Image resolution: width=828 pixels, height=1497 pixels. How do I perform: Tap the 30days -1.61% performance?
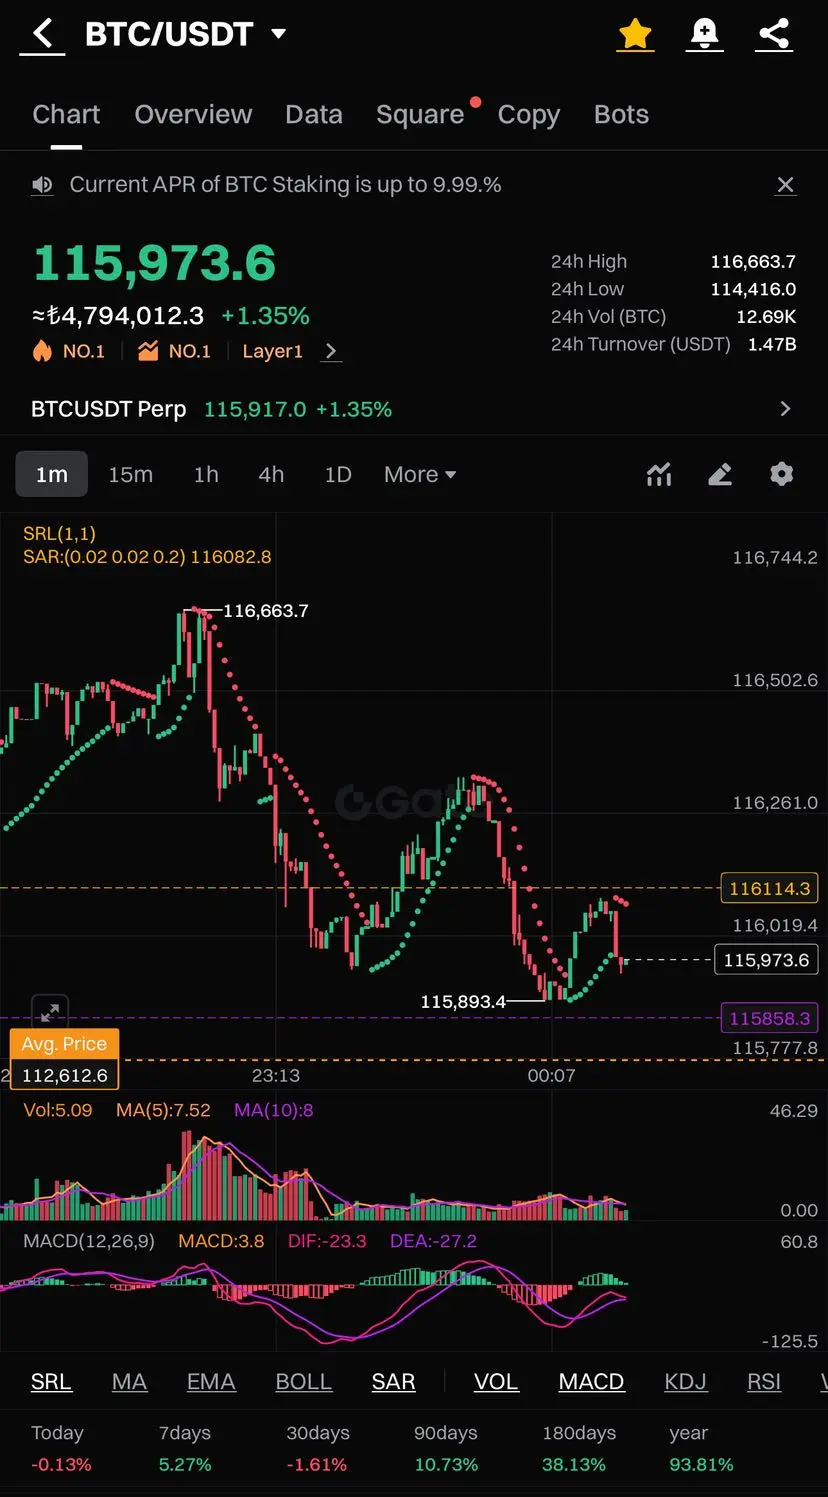(x=318, y=1449)
